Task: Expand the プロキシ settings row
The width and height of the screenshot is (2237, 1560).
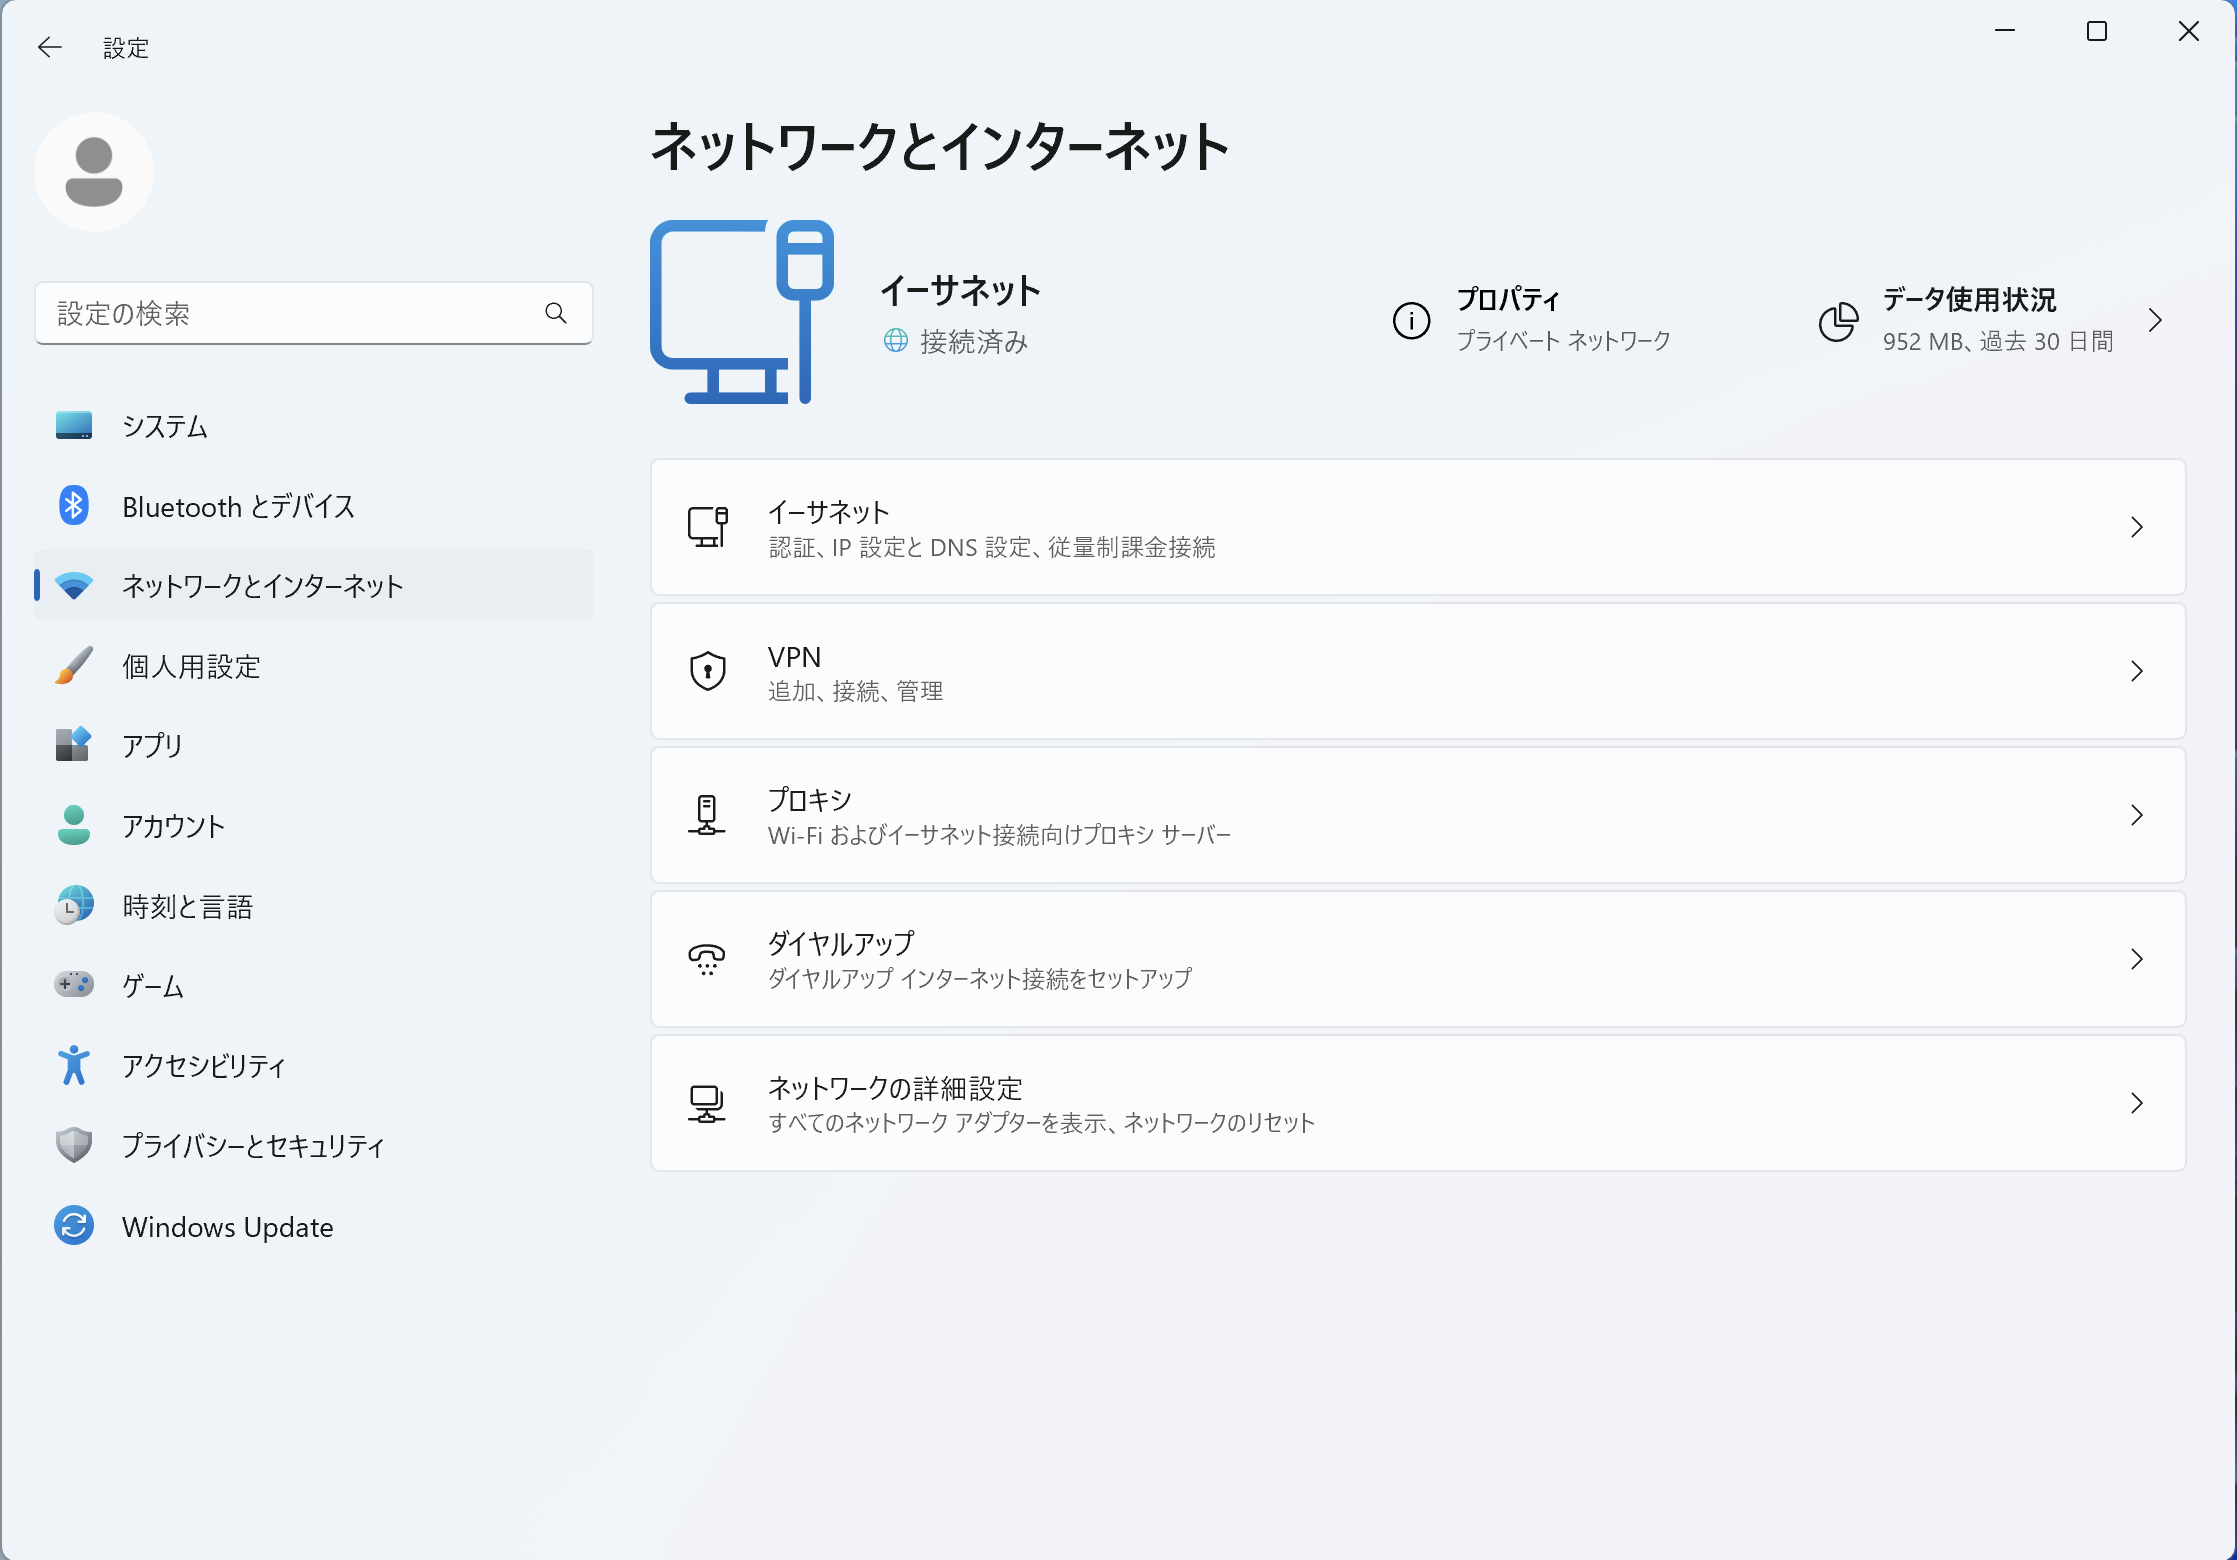Action: point(2138,815)
